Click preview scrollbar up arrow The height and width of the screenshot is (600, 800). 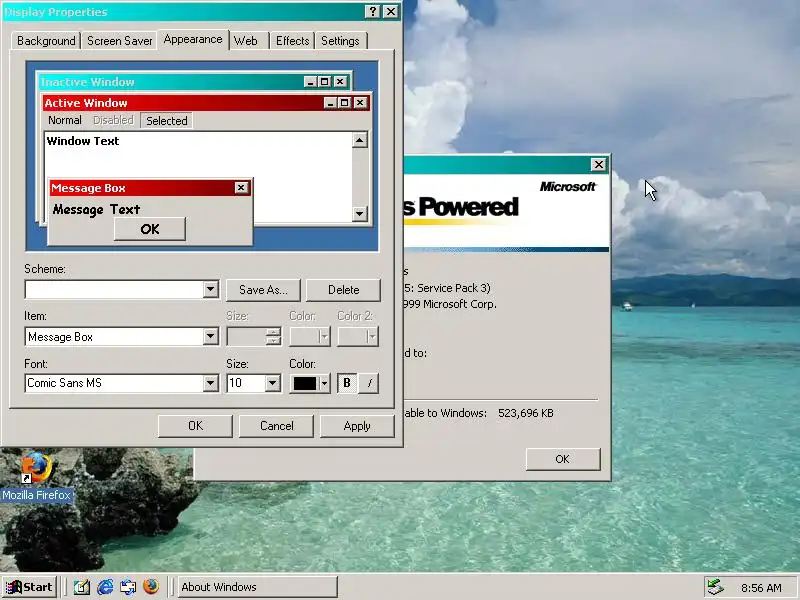pos(360,140)
